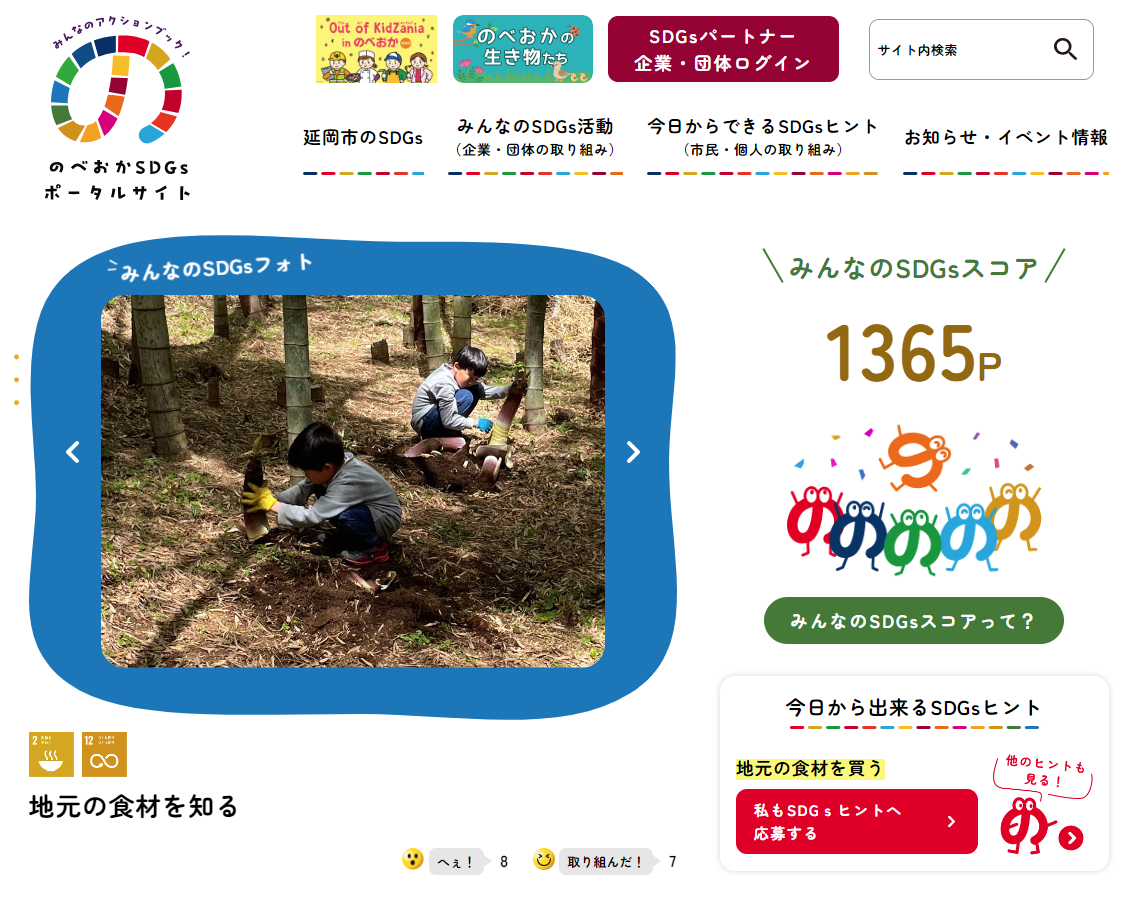Screen dimensions: 1125x907
Task: Open the Out of KidZania banner
Action: pos(377,49)
